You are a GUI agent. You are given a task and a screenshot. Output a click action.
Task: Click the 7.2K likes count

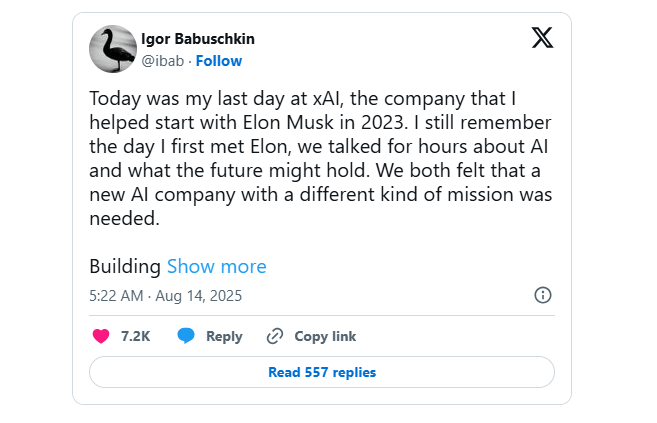[135, 336]
